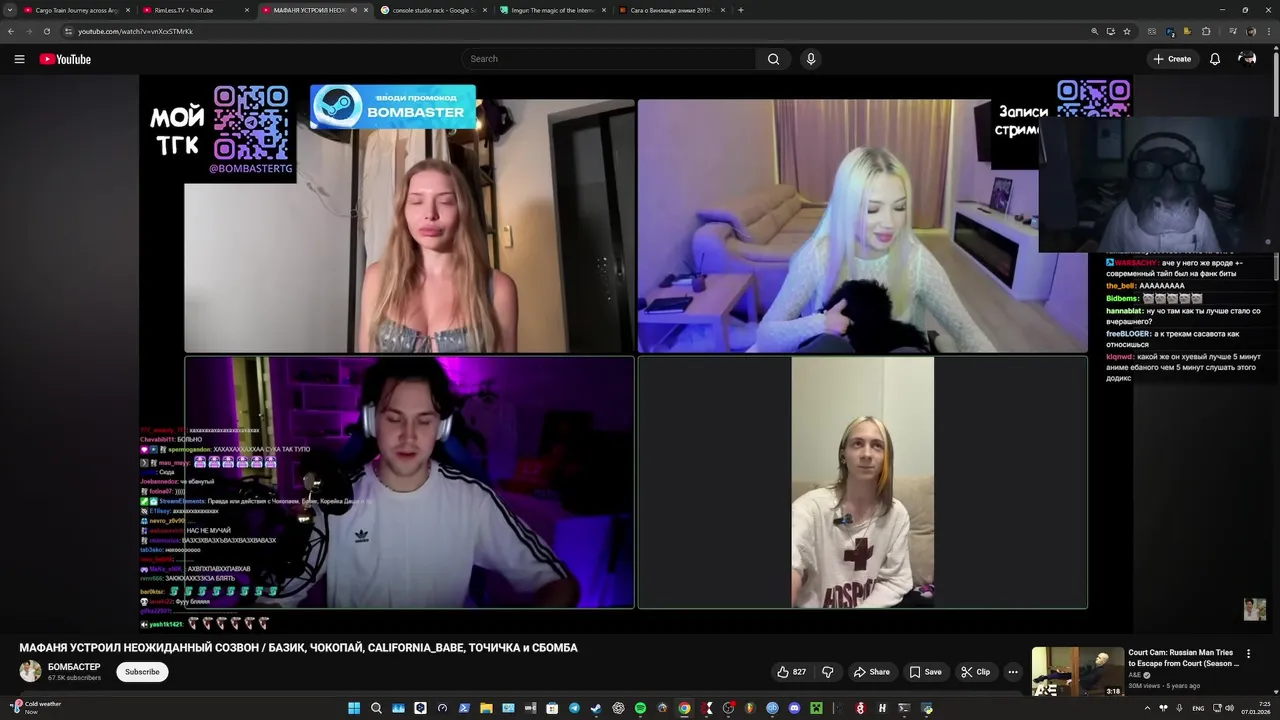Image resolution: width=1280 pixels, height=720 pixels.
Task: Dislike the video with thumbs down
Action: click(x=828, y=672)
